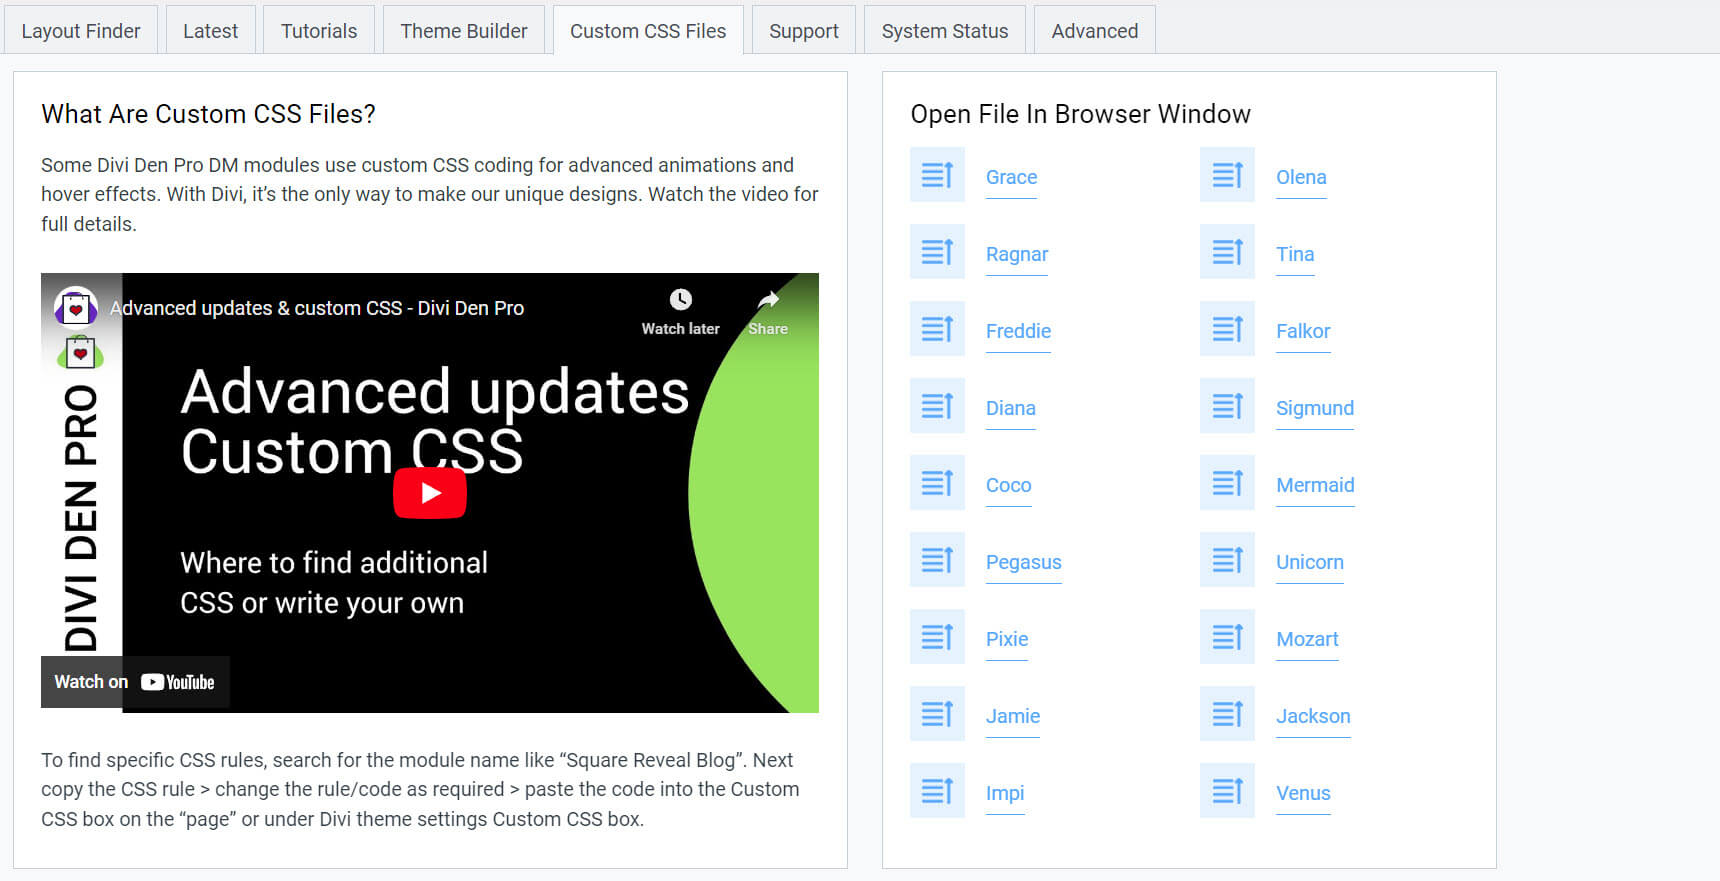
Task: Click the Watch later clock icon
Action: 680,300
